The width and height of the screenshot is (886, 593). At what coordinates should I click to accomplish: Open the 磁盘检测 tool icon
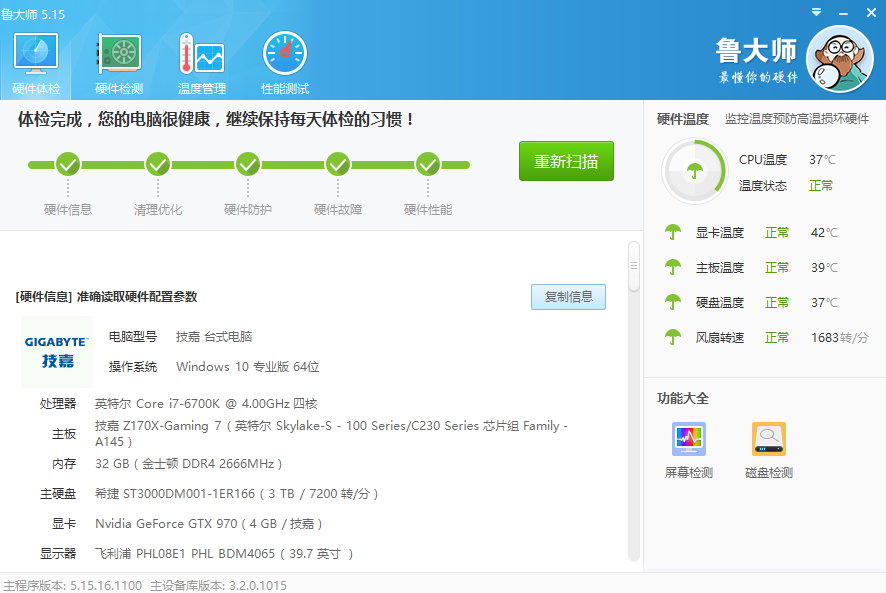(x=768, y=439)
